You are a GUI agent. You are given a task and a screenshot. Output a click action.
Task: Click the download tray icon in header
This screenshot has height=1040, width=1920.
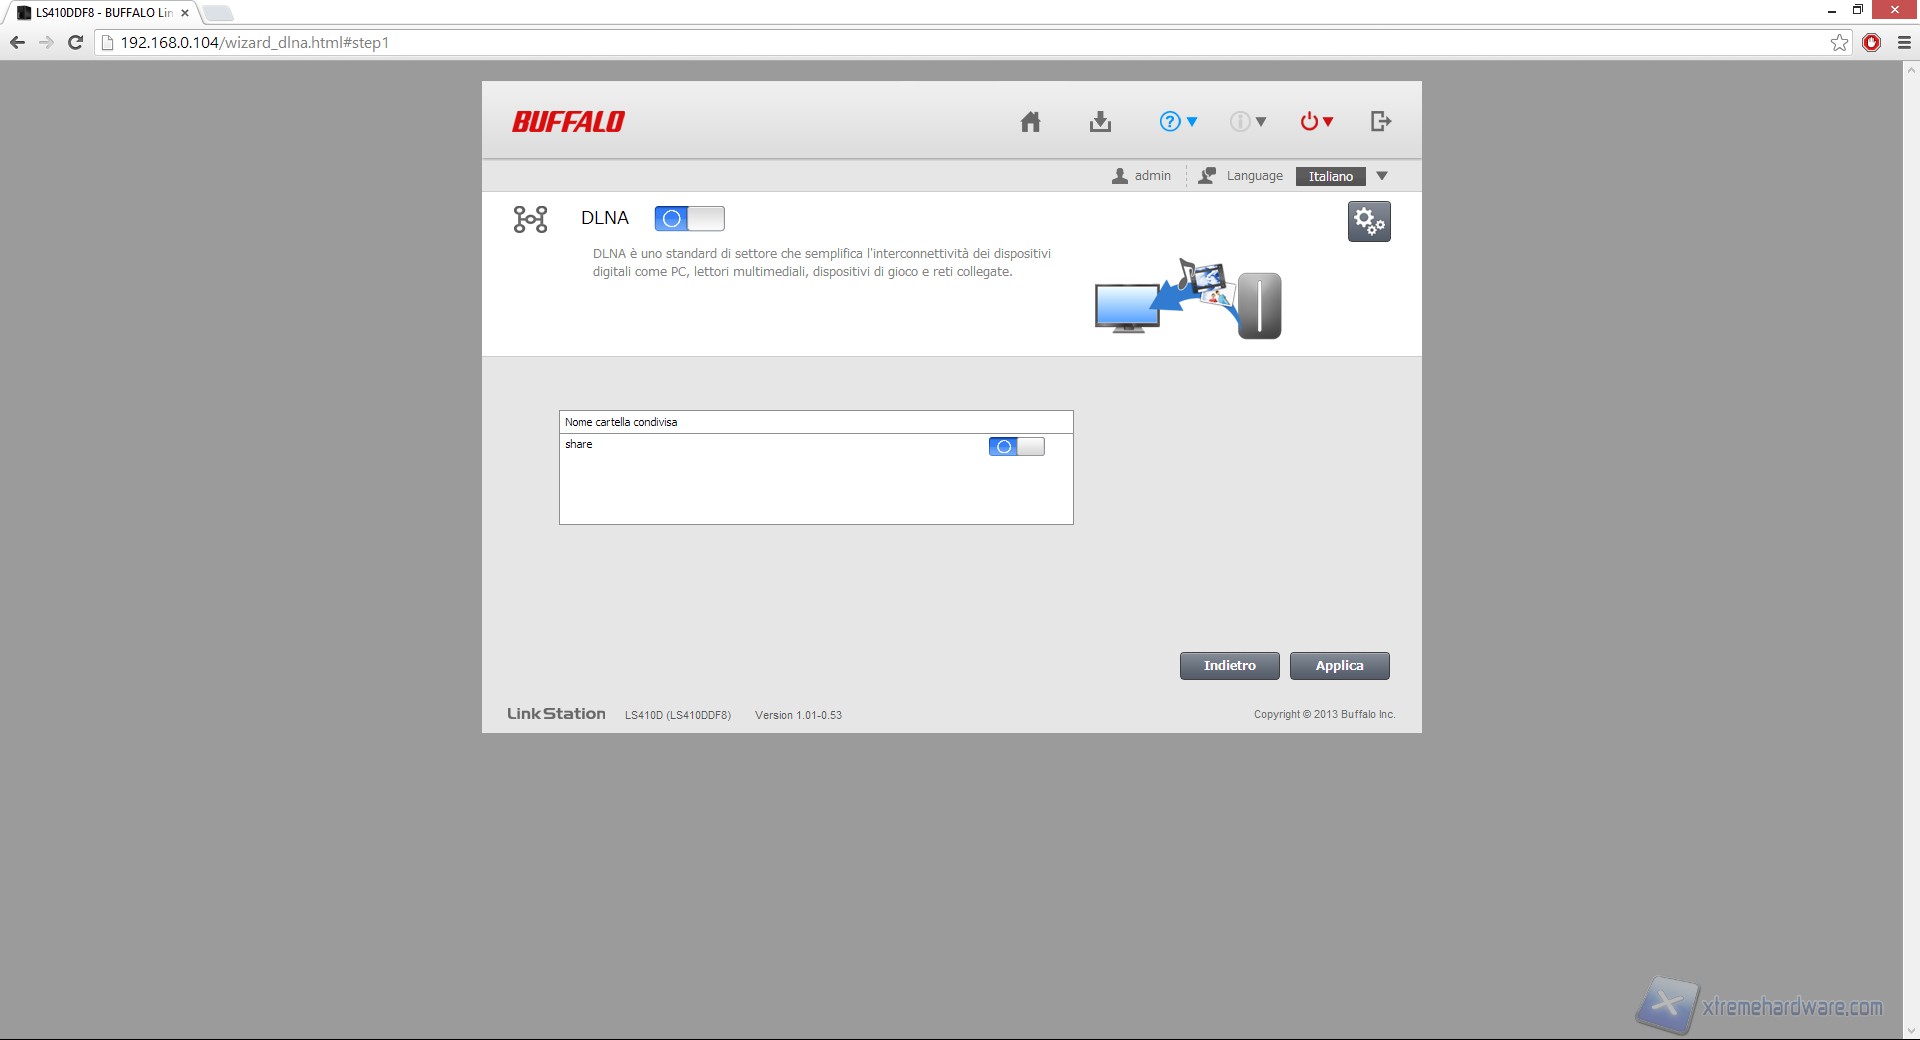[1100, 122]
